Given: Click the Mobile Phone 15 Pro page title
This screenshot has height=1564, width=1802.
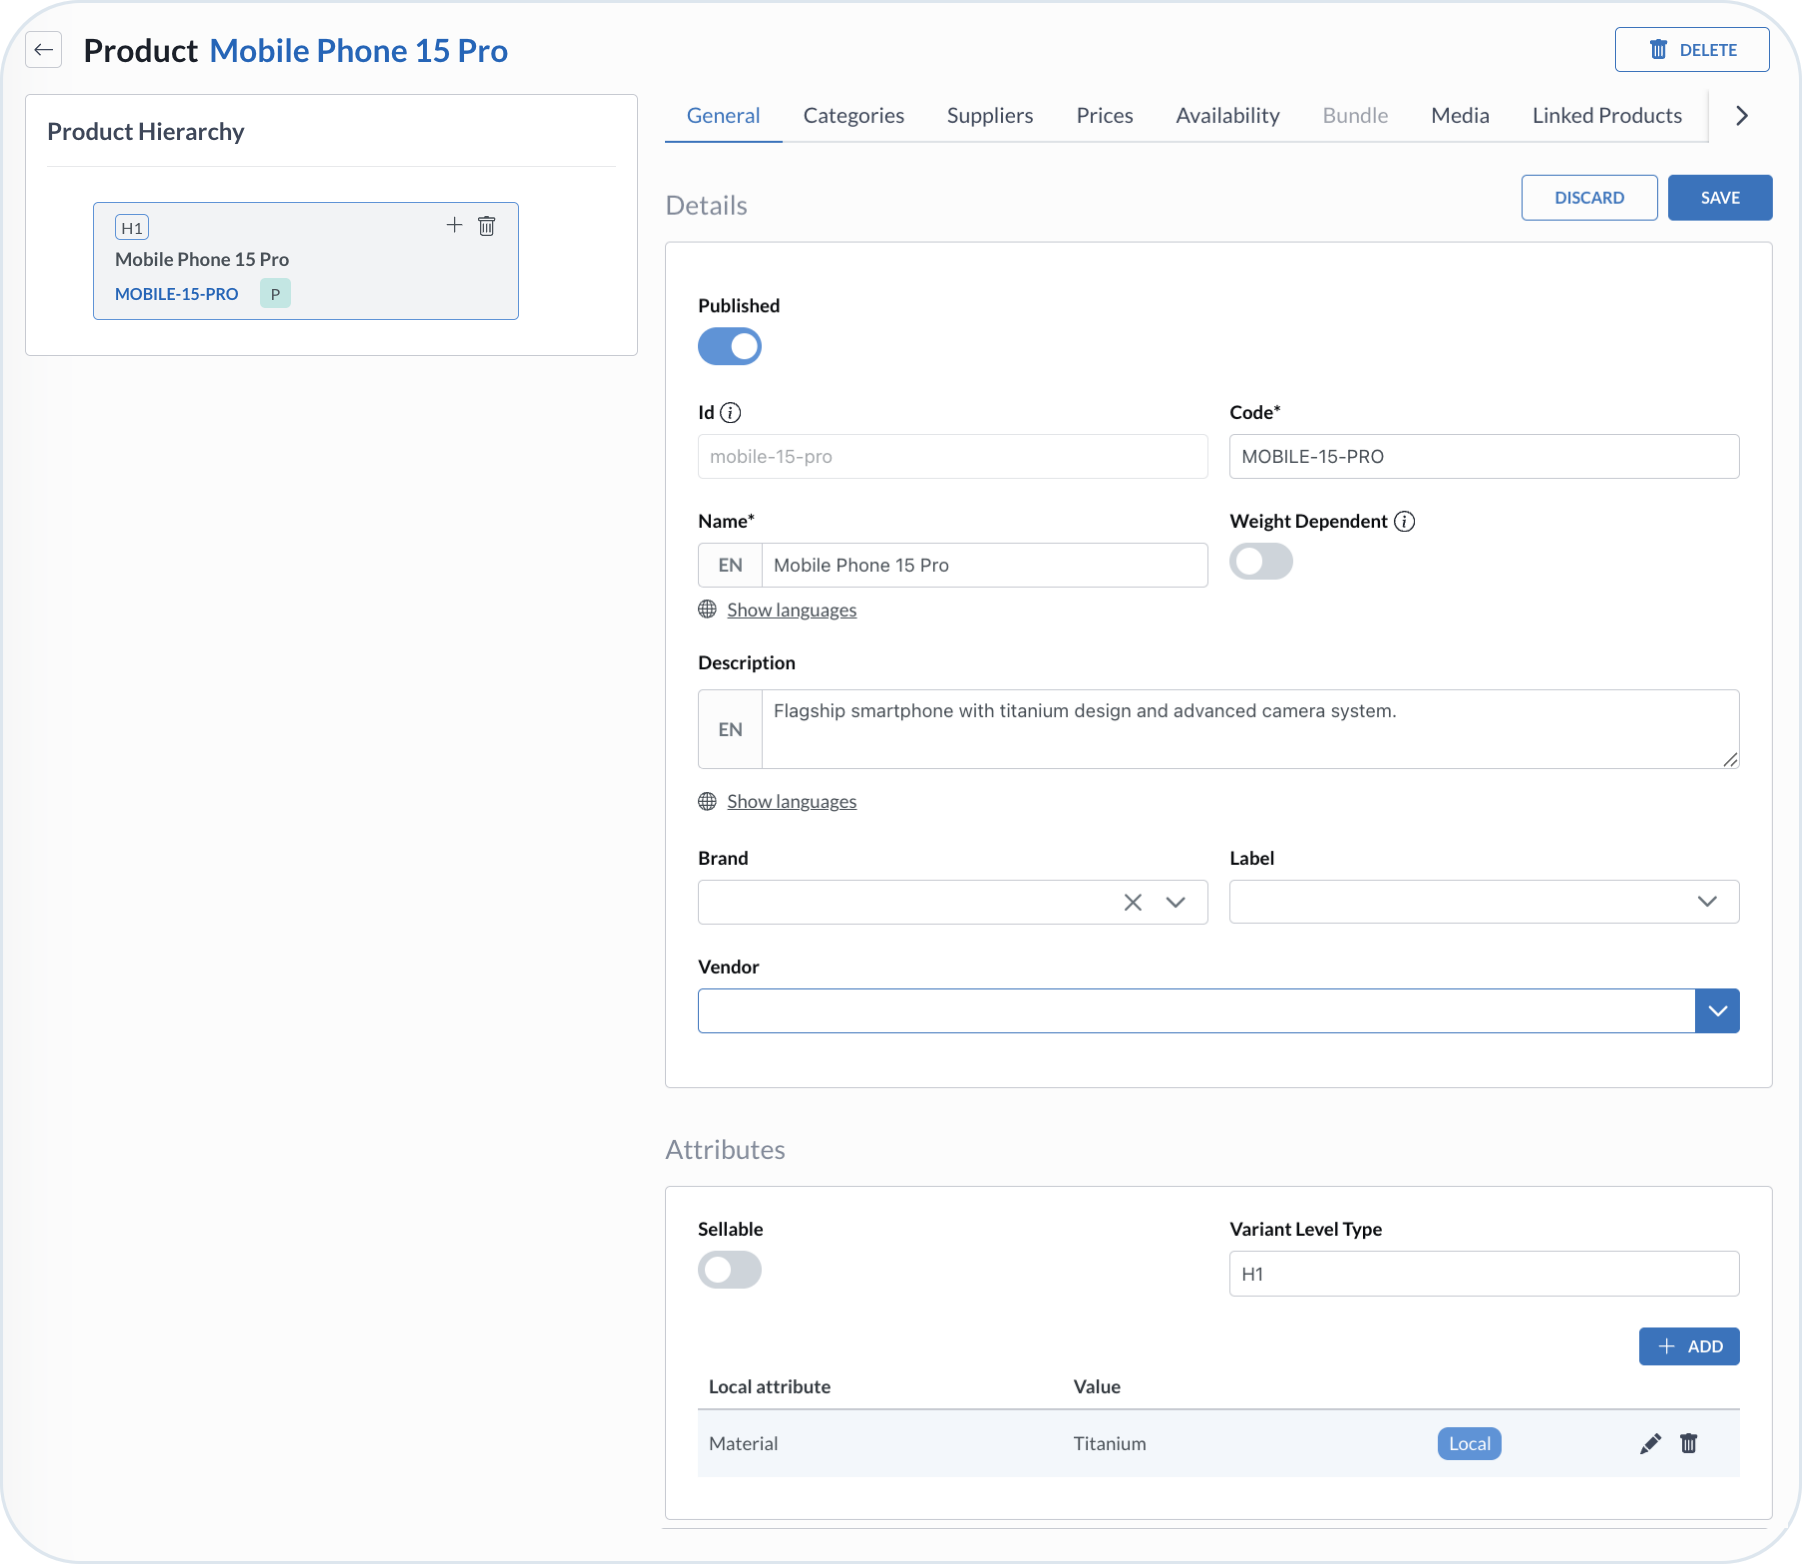Looking at the screenshot, I should point(359,51).
